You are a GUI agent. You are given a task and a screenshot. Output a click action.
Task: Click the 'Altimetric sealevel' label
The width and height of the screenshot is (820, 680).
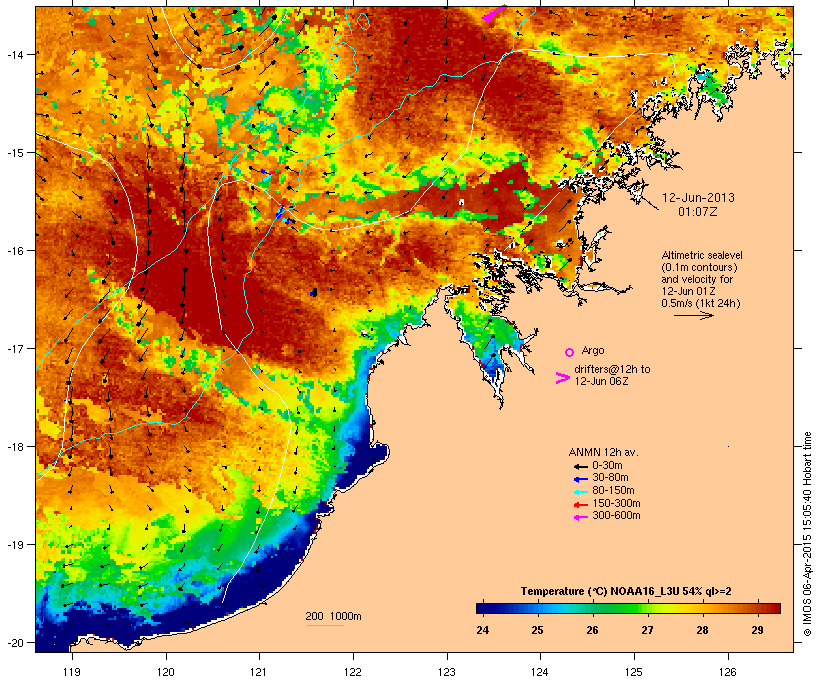tap(702, 255)
